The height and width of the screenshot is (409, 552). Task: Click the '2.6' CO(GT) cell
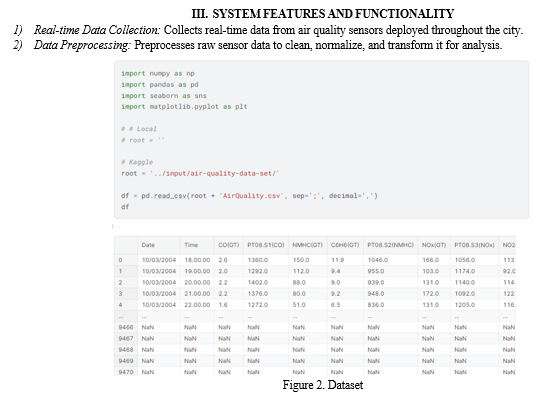click(223, 260)
